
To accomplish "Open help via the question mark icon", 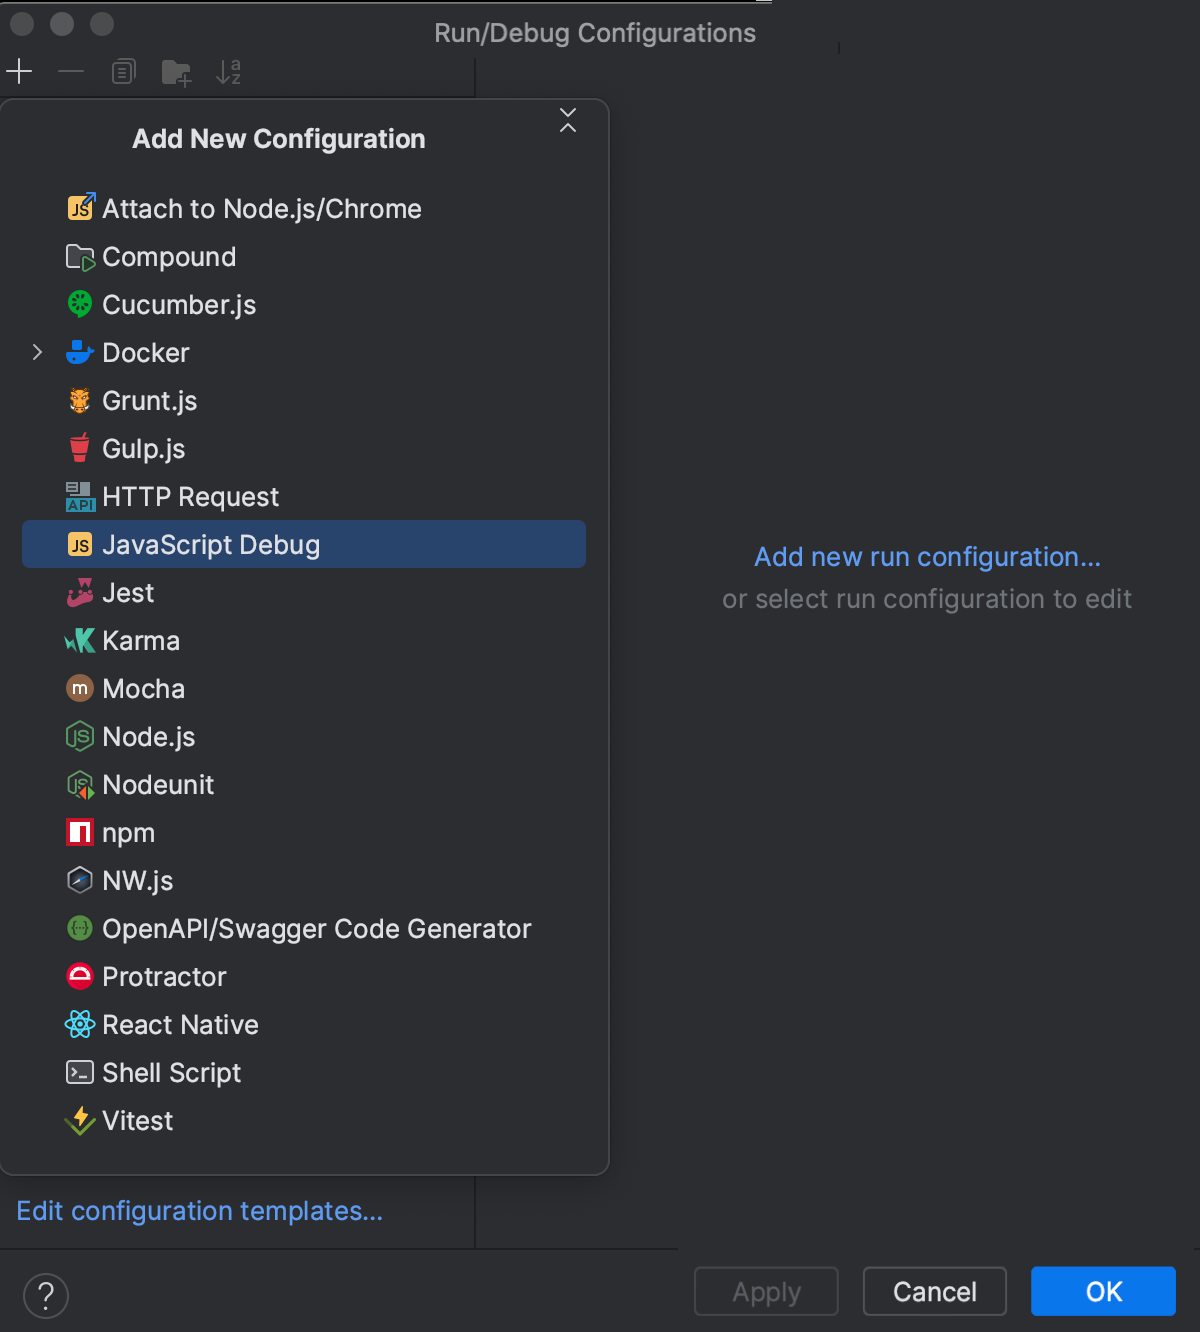I will point(45,1295).
